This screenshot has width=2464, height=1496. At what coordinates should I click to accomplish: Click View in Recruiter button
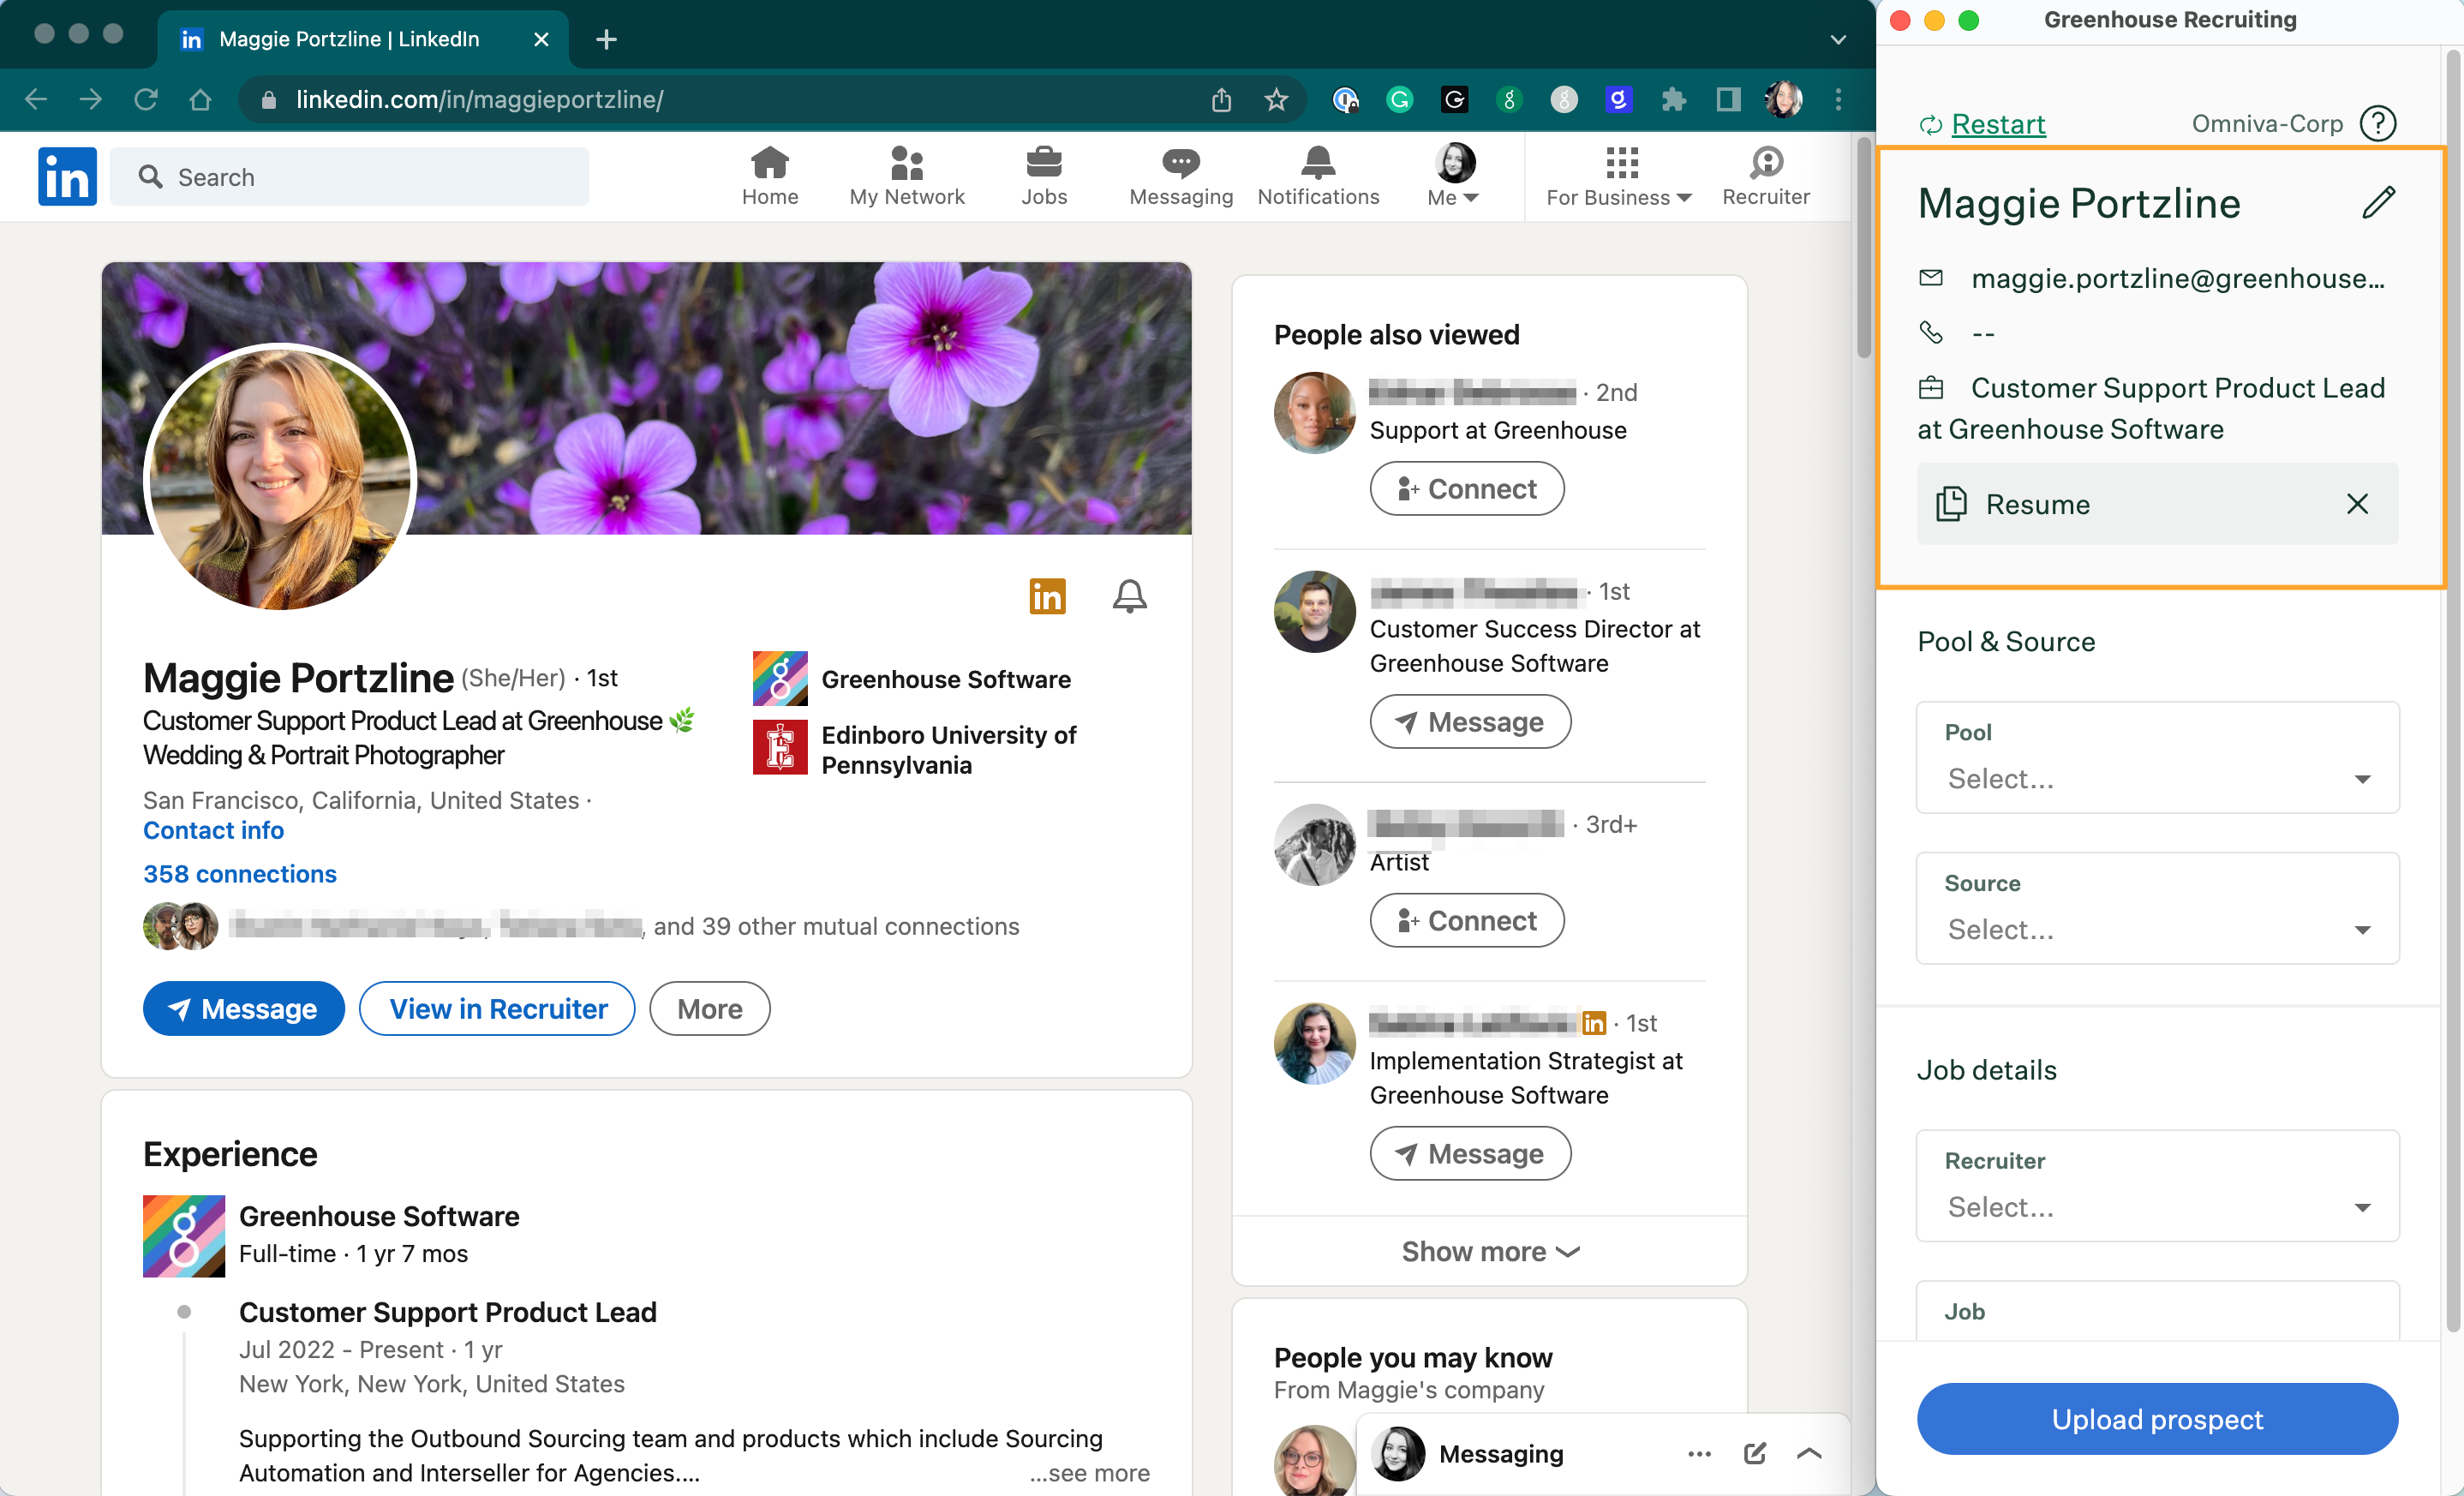pyautogui.click(x=497, y=1008)
